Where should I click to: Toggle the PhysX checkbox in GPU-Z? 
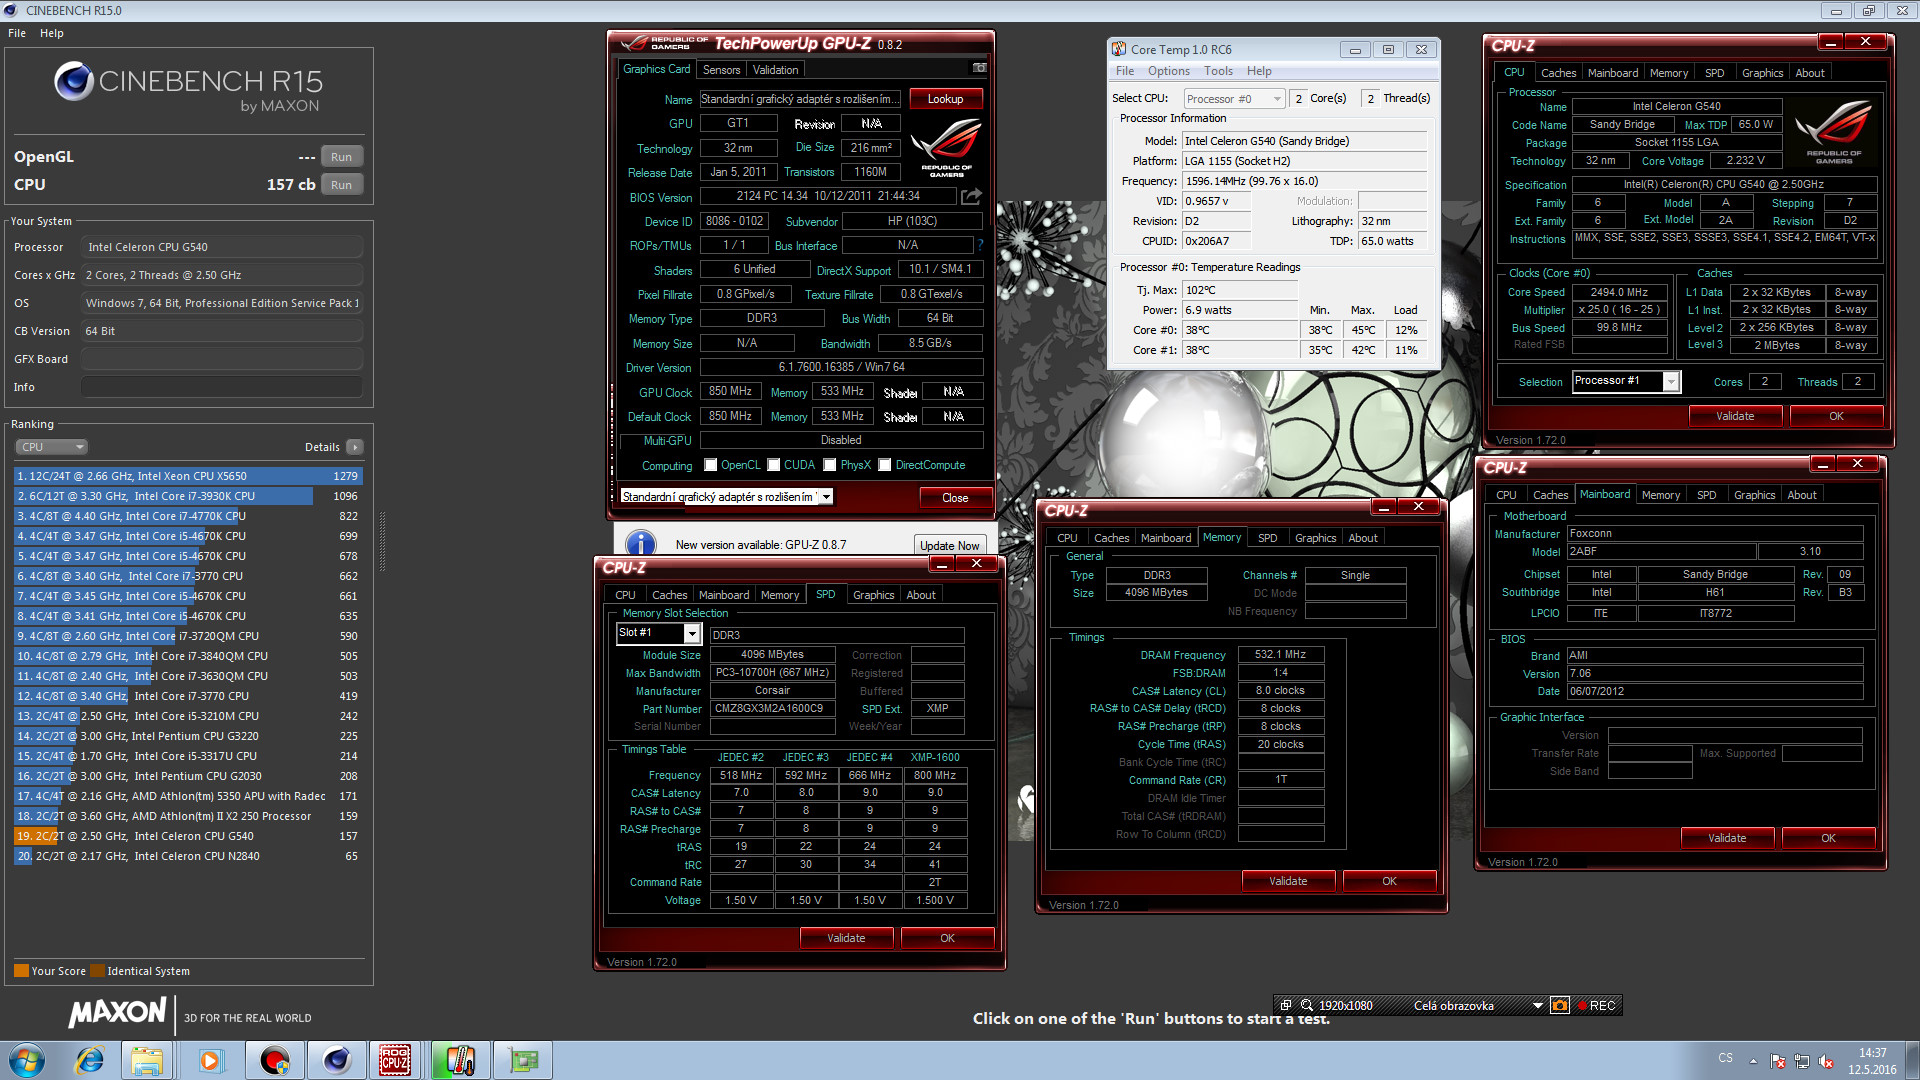pos(830,465)
